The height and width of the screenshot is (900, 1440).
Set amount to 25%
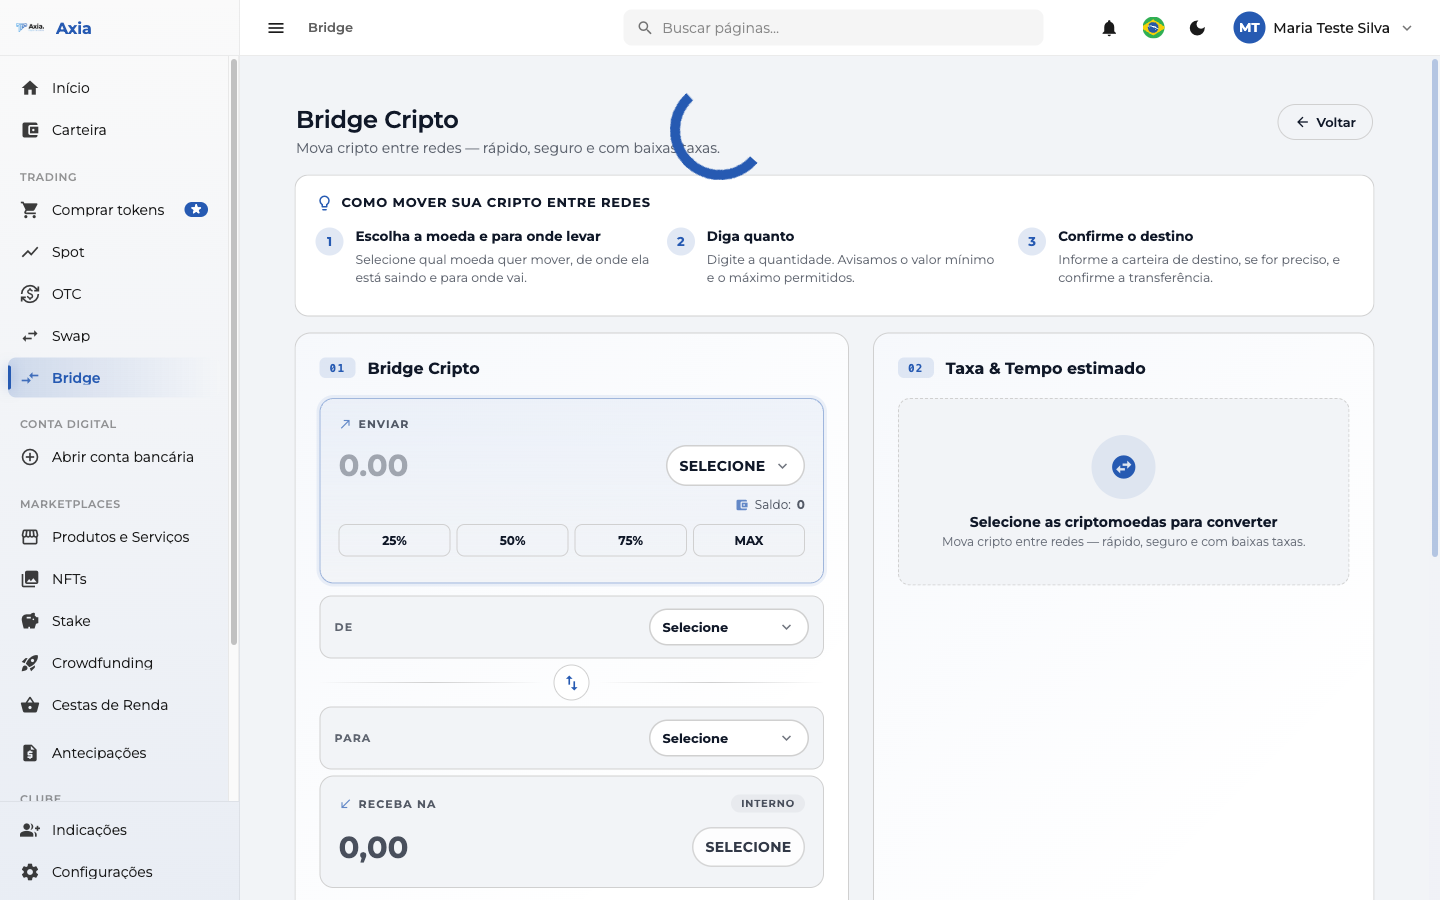click(x=394, y=540)
